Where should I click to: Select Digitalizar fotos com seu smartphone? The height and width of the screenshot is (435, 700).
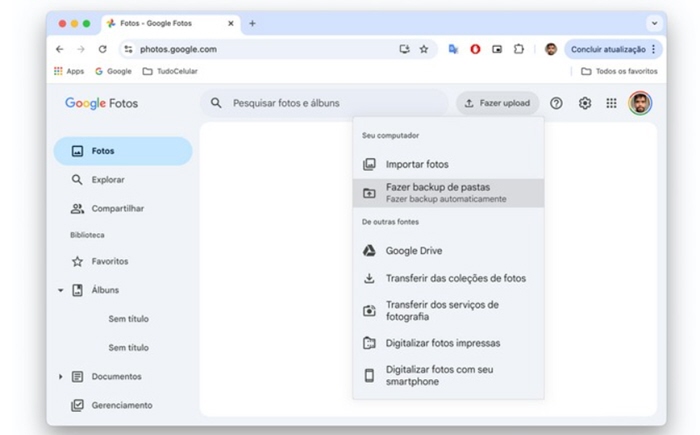[x=448, y=376]
